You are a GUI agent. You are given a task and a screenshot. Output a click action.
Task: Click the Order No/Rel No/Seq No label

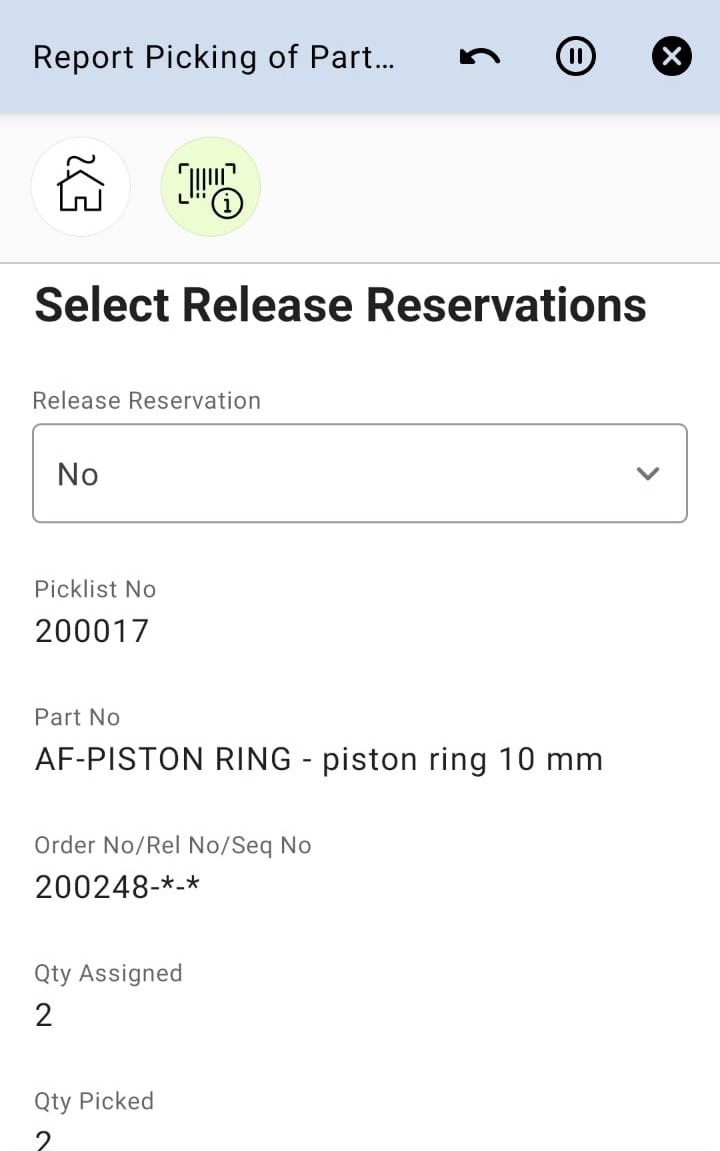coord(173,845)
